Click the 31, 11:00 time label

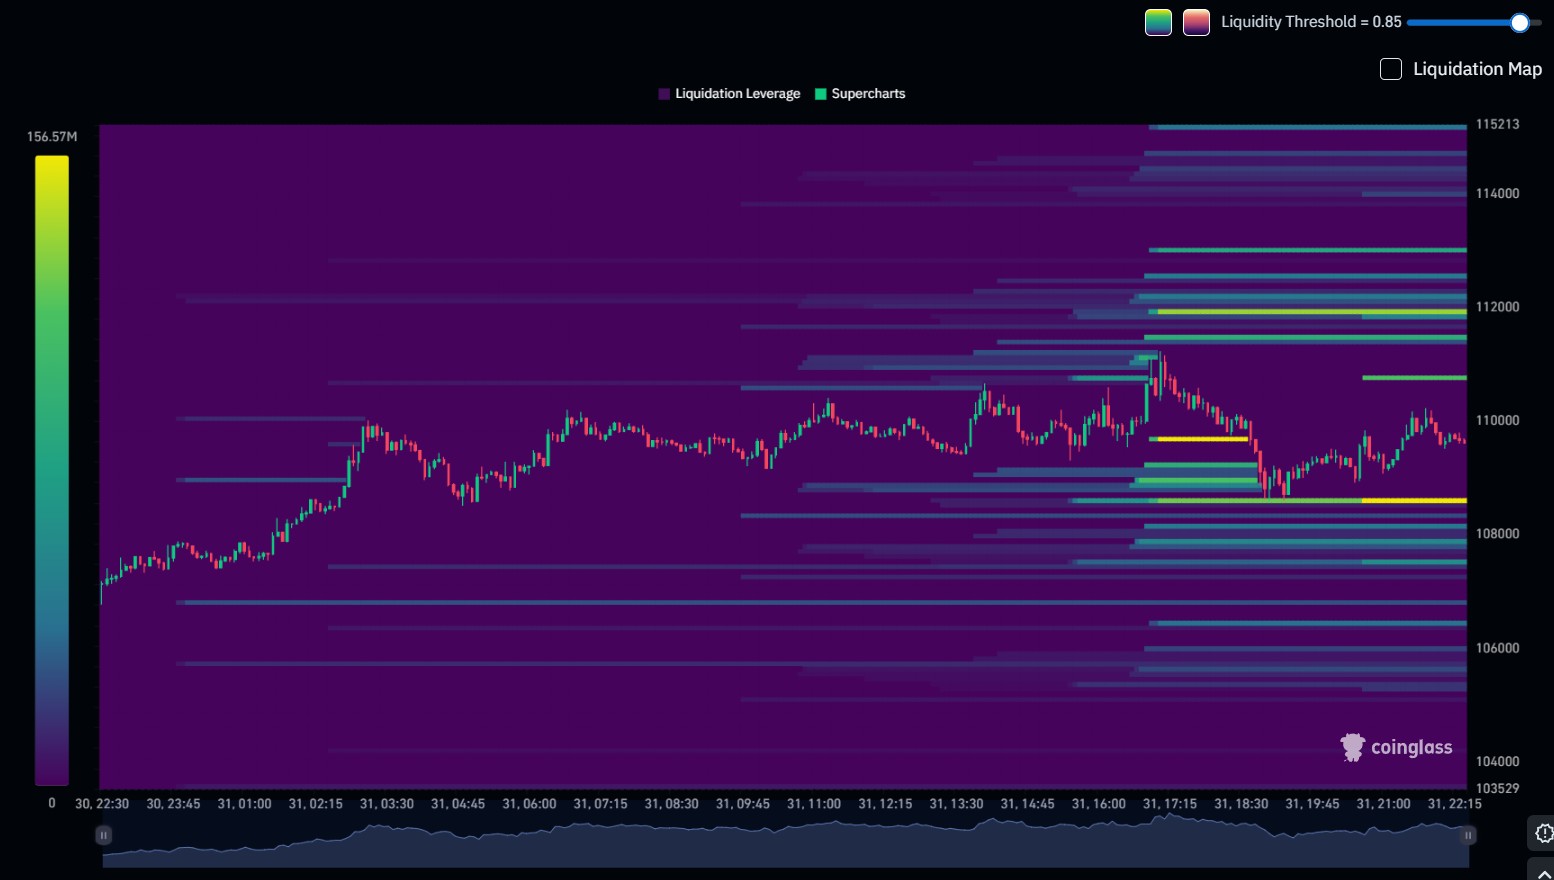coord(813,804)
